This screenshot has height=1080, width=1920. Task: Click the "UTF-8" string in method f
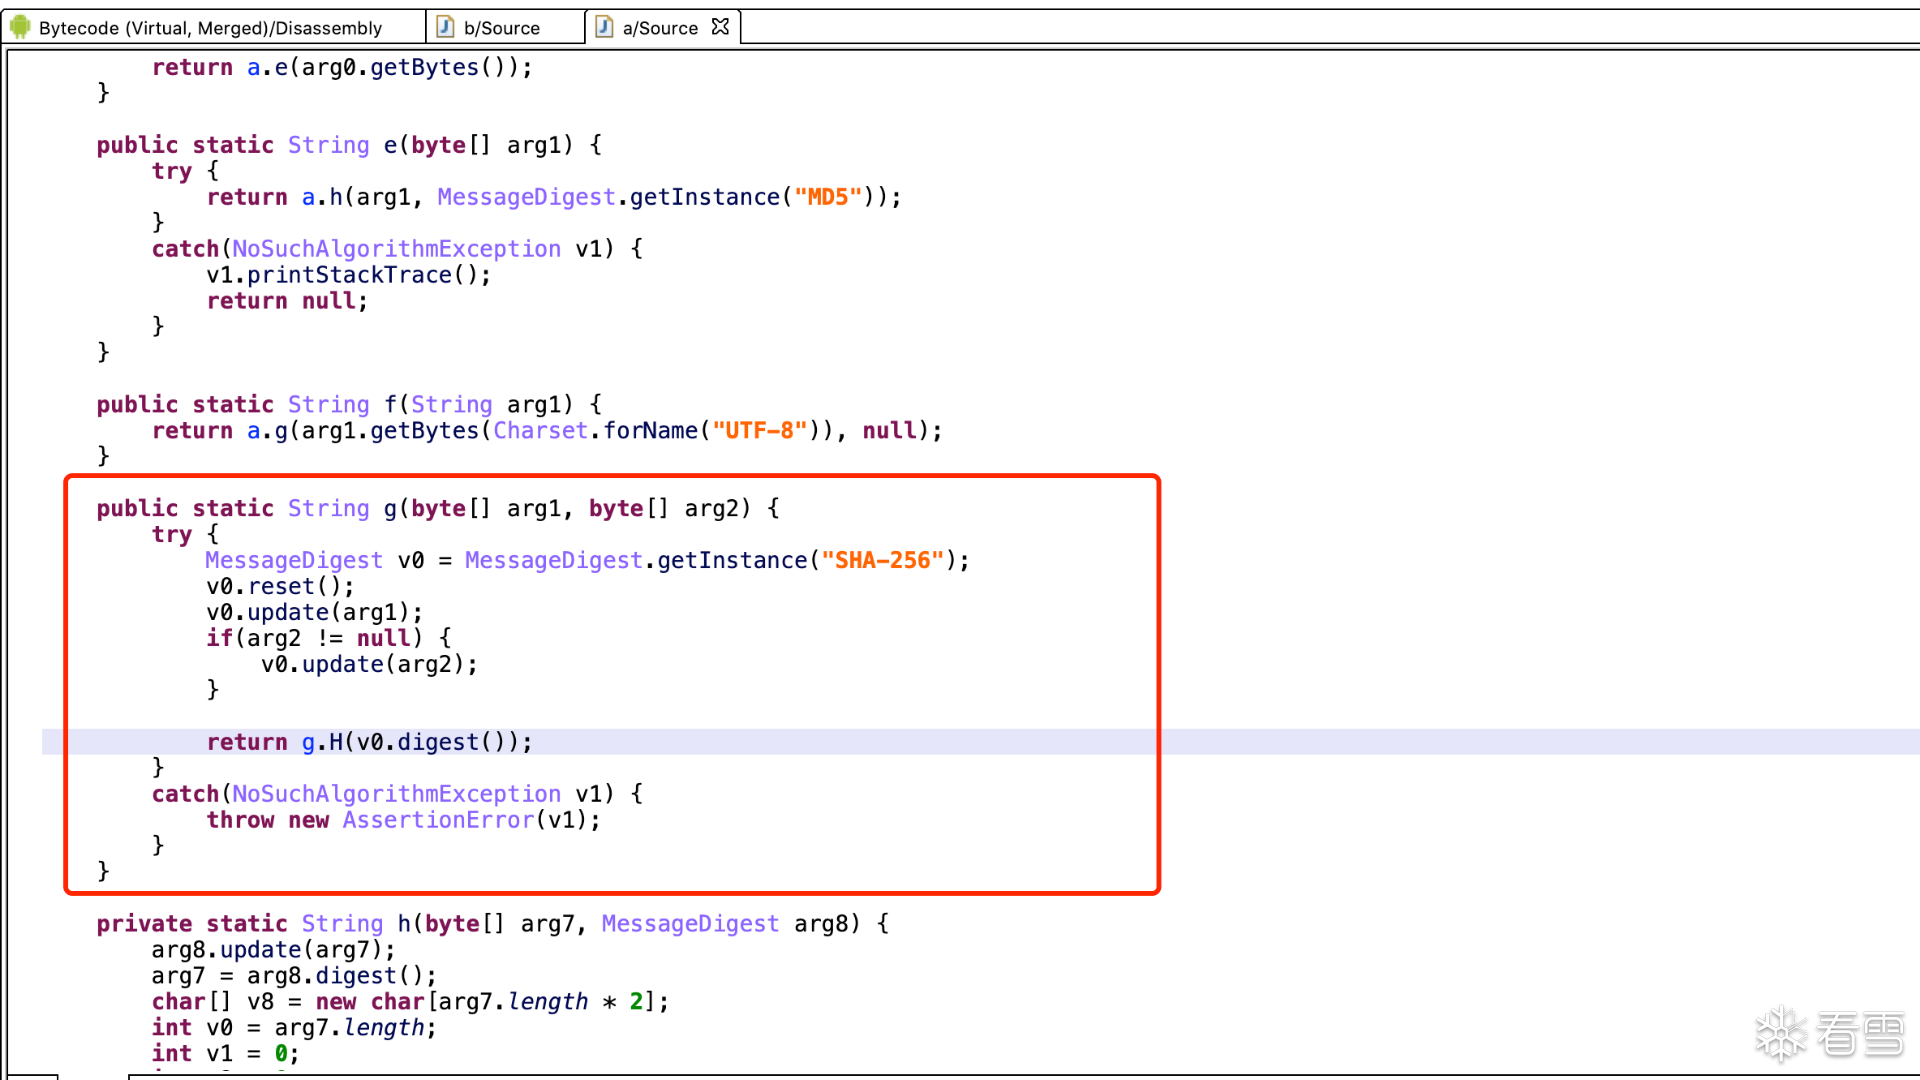759,430
